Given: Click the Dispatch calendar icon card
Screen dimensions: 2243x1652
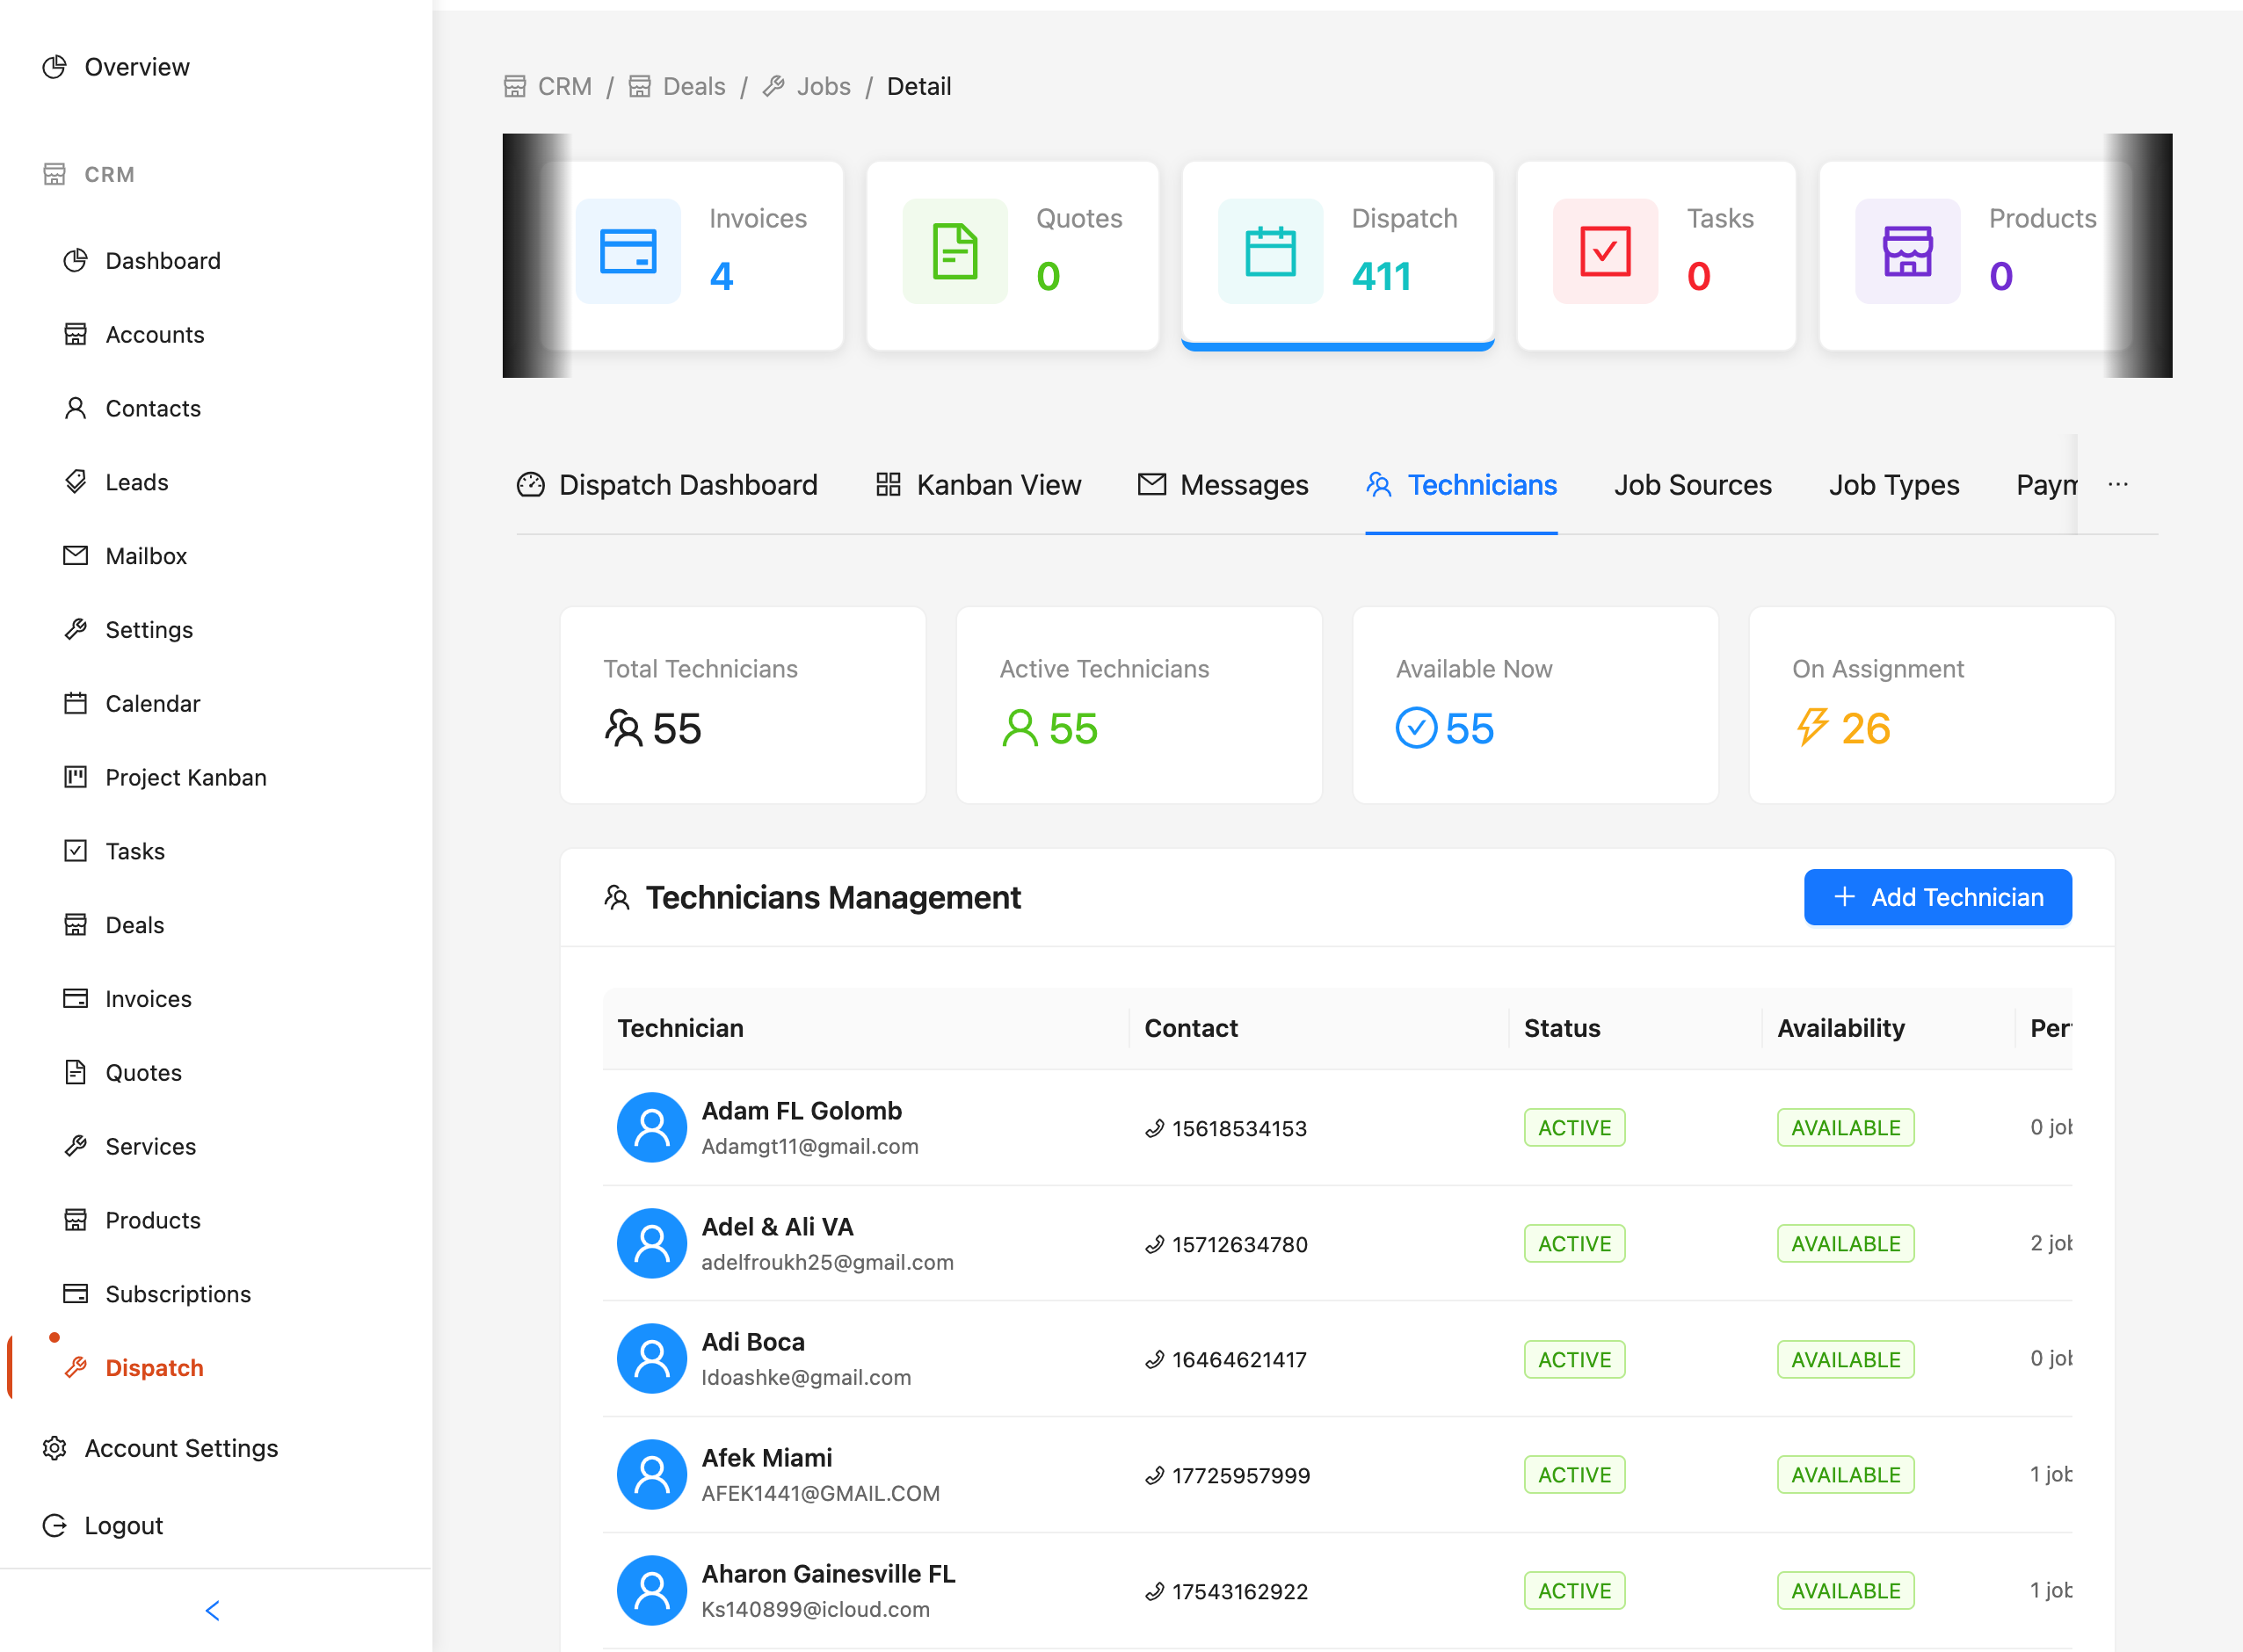Looking at the screenshot, I should pos(1270,251).
